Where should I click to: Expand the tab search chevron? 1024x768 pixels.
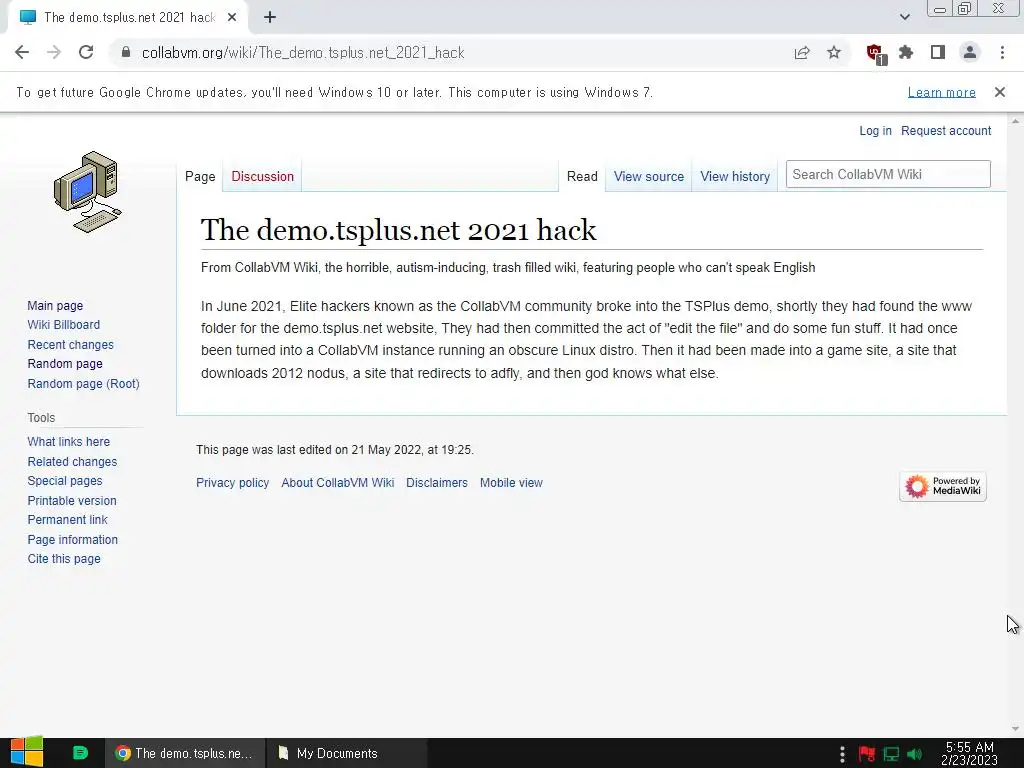pyautogui.click(x=904, y=17)
